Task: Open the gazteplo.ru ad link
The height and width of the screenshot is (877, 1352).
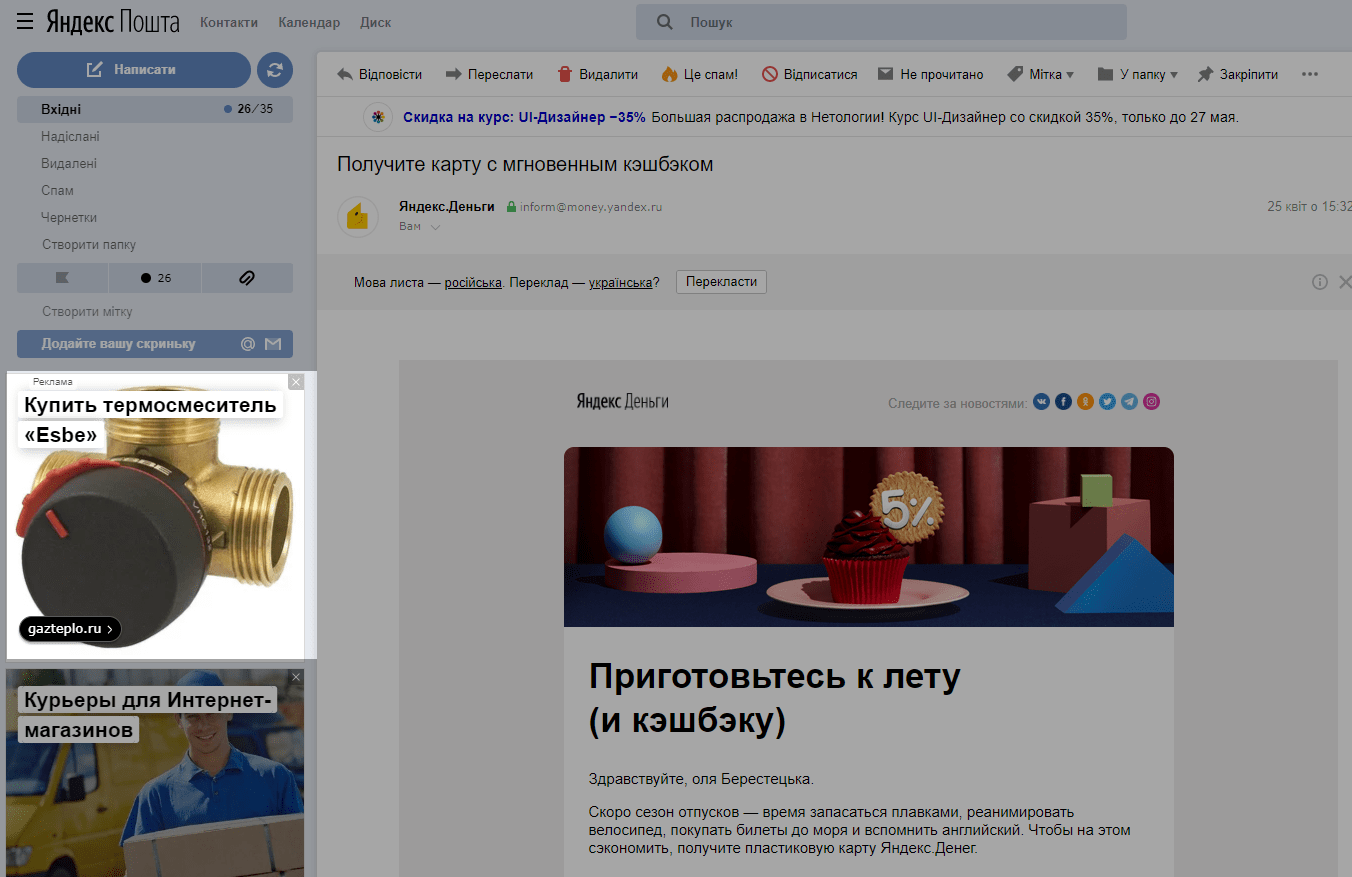Action: click(x=70, y=629)
